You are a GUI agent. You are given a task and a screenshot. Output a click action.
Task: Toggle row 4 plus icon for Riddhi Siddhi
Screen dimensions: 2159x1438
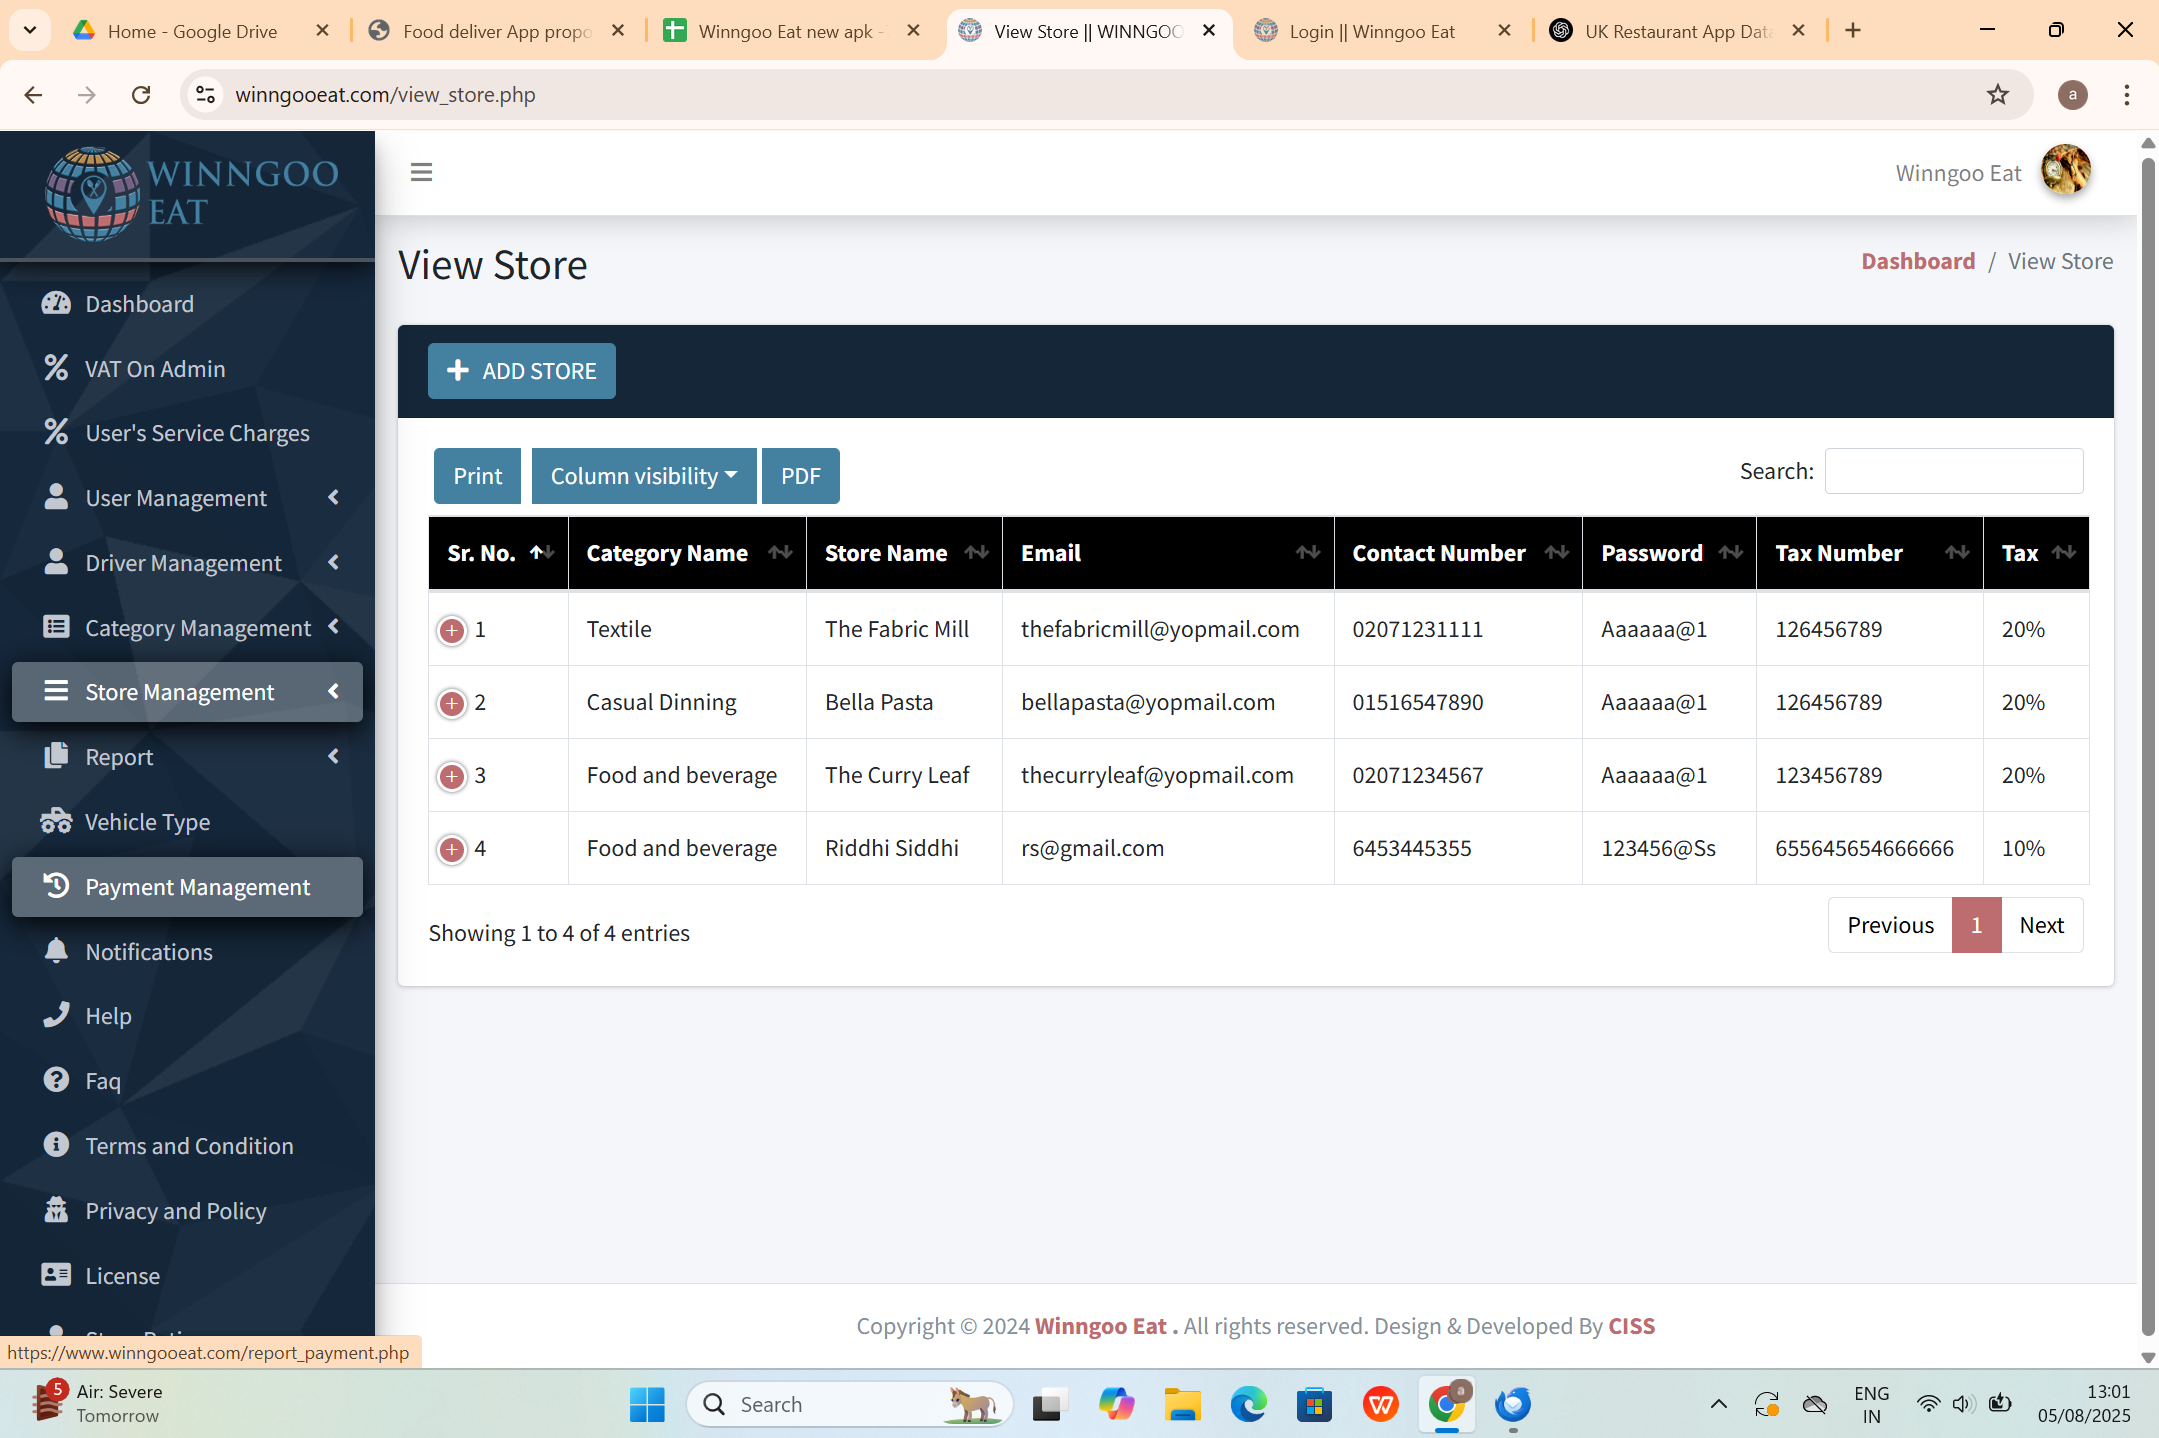click(x=452, y=849)
